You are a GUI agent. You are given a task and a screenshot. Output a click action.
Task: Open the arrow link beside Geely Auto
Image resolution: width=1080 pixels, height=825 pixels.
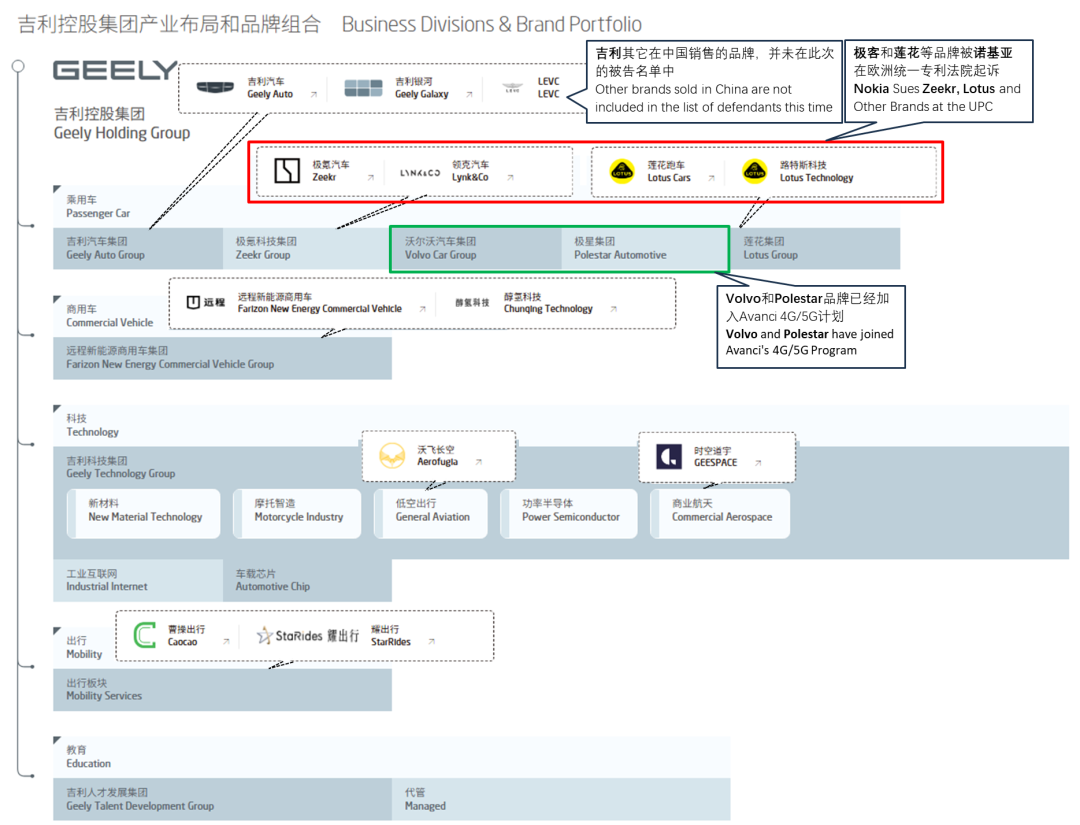tap(313, 95)
